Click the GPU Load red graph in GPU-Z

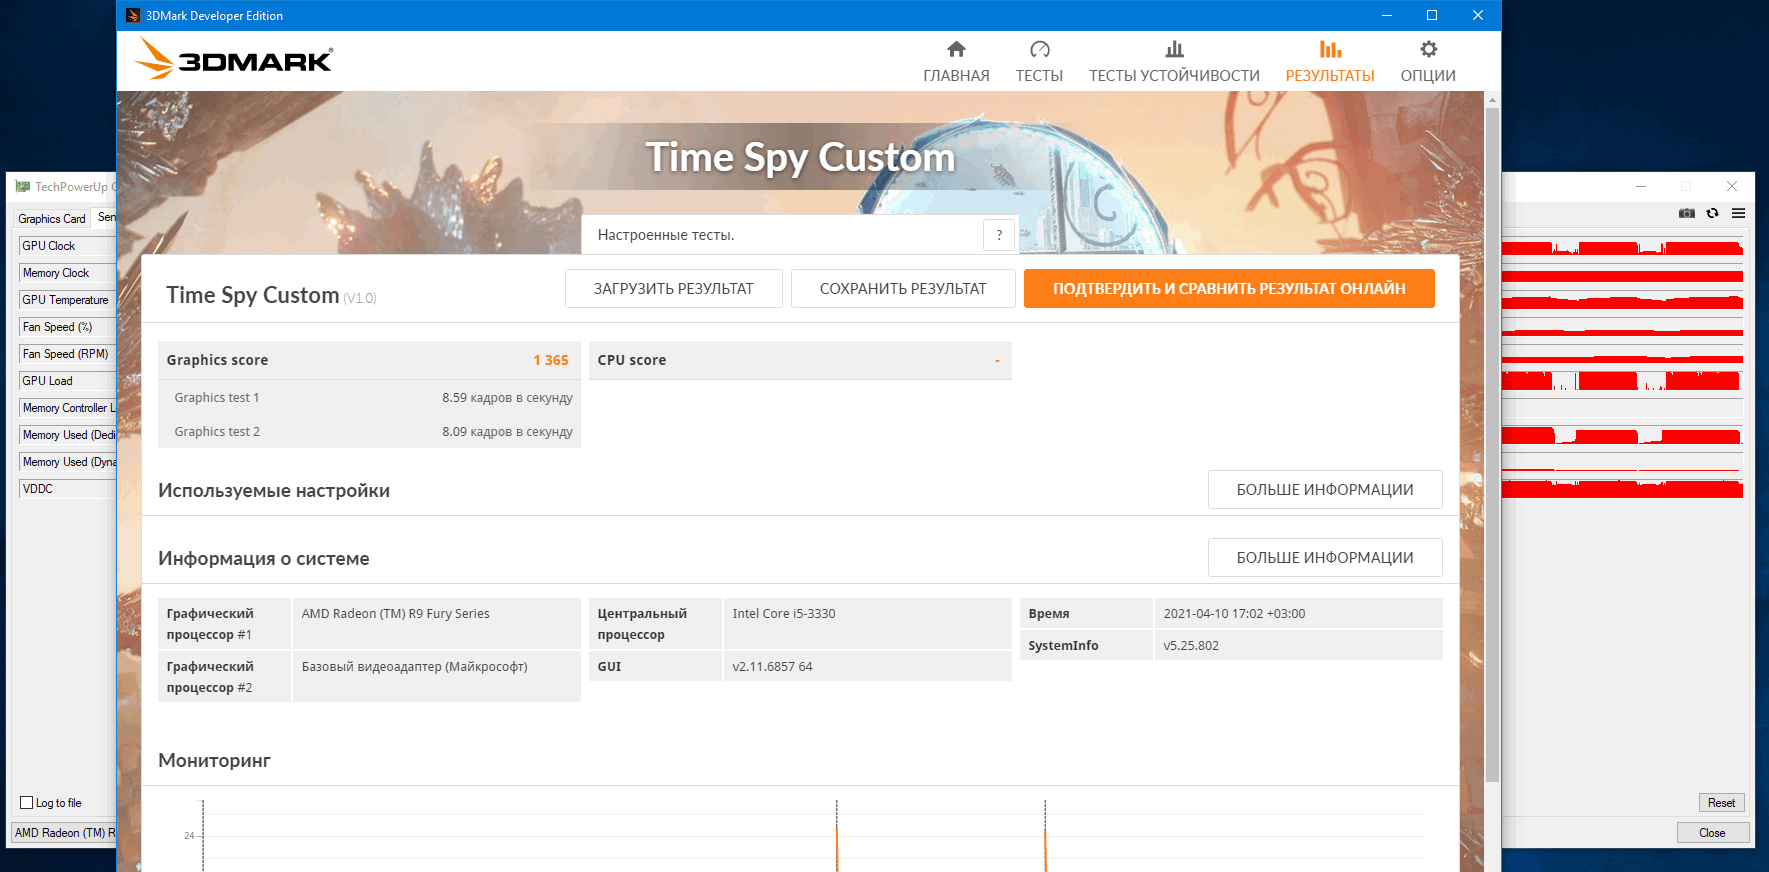[x=1622, y=381]
